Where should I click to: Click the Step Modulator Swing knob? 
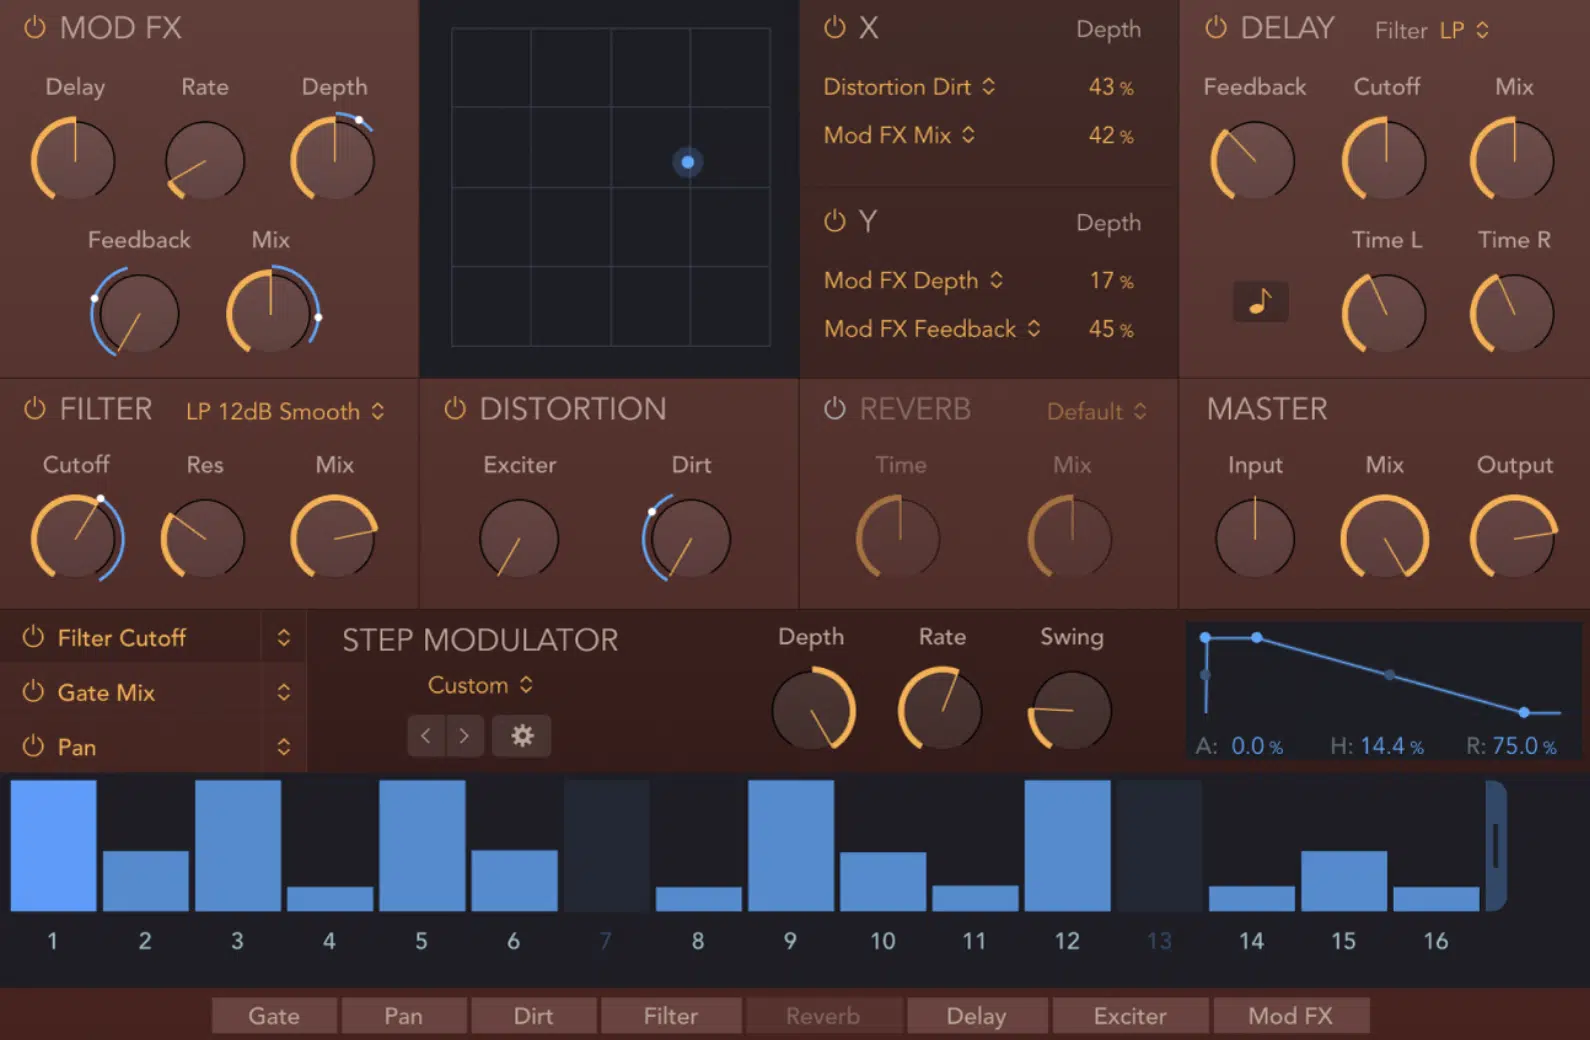1070,710
